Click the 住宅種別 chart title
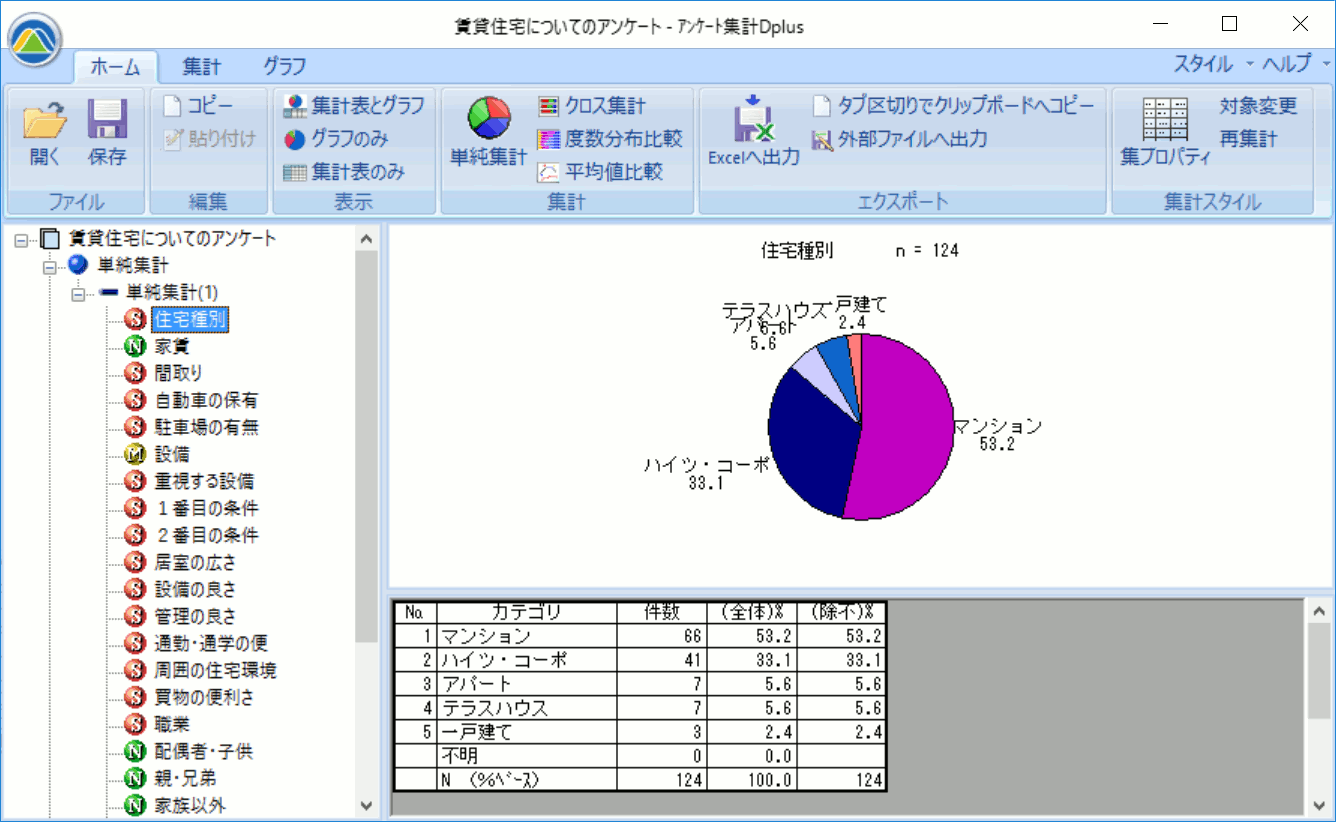Viewport: 1336px width, 822px height. point(798,250)
